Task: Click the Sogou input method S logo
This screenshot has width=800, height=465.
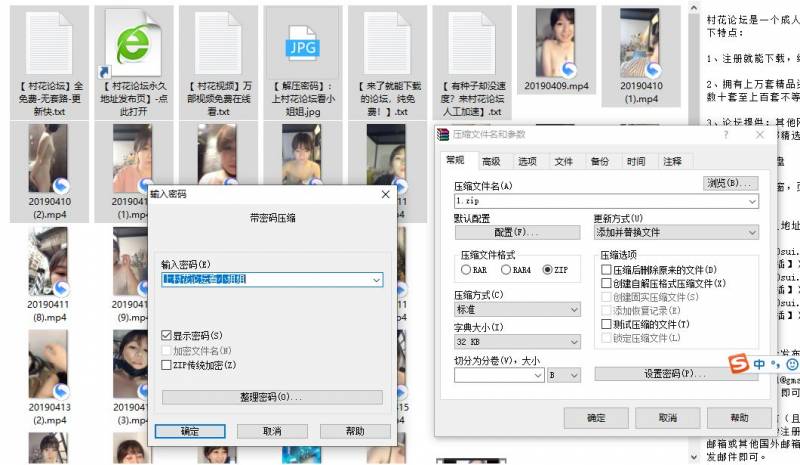Action: pos(739,364)
